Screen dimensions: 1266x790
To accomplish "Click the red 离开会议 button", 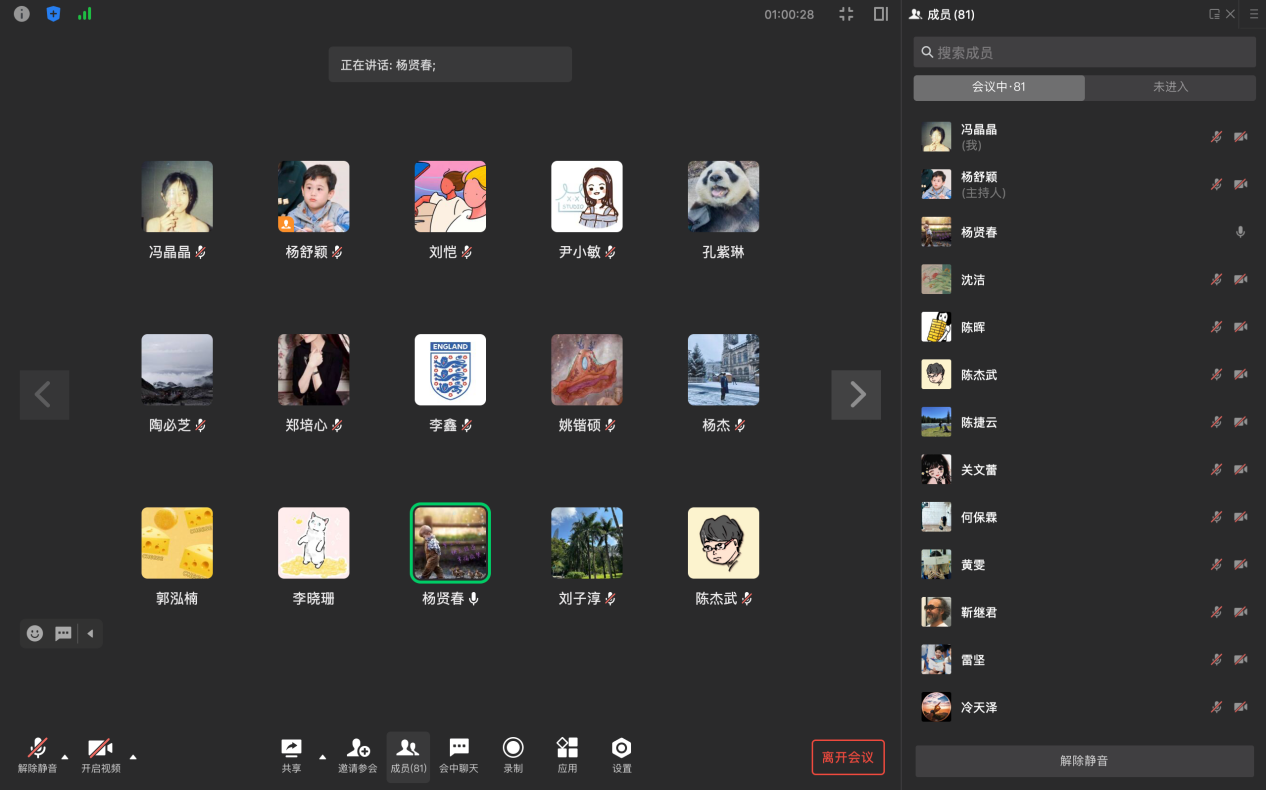I will (847, 757).
